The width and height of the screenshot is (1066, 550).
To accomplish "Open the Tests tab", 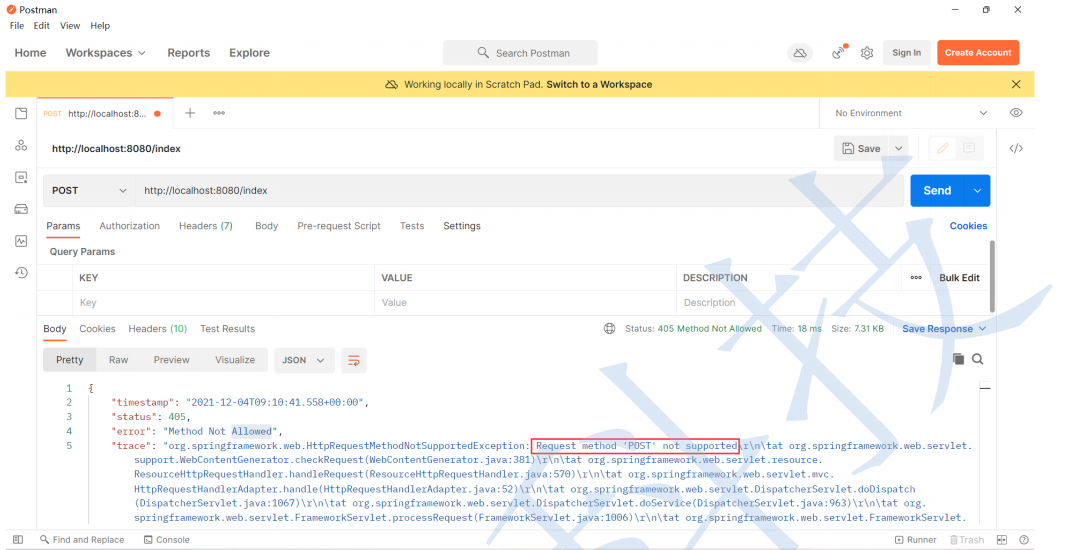I will coord(412,226).
